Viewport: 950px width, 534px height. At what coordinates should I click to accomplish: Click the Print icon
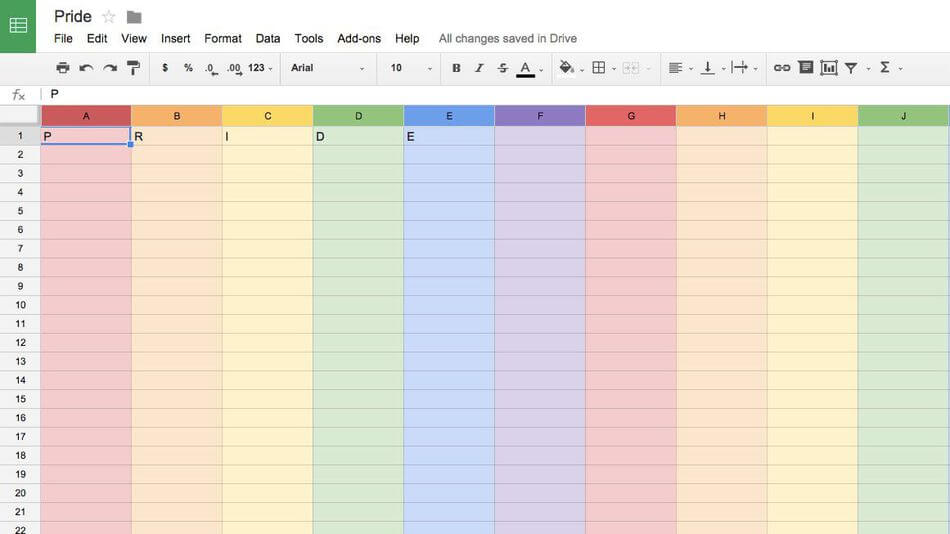point(62,68)
